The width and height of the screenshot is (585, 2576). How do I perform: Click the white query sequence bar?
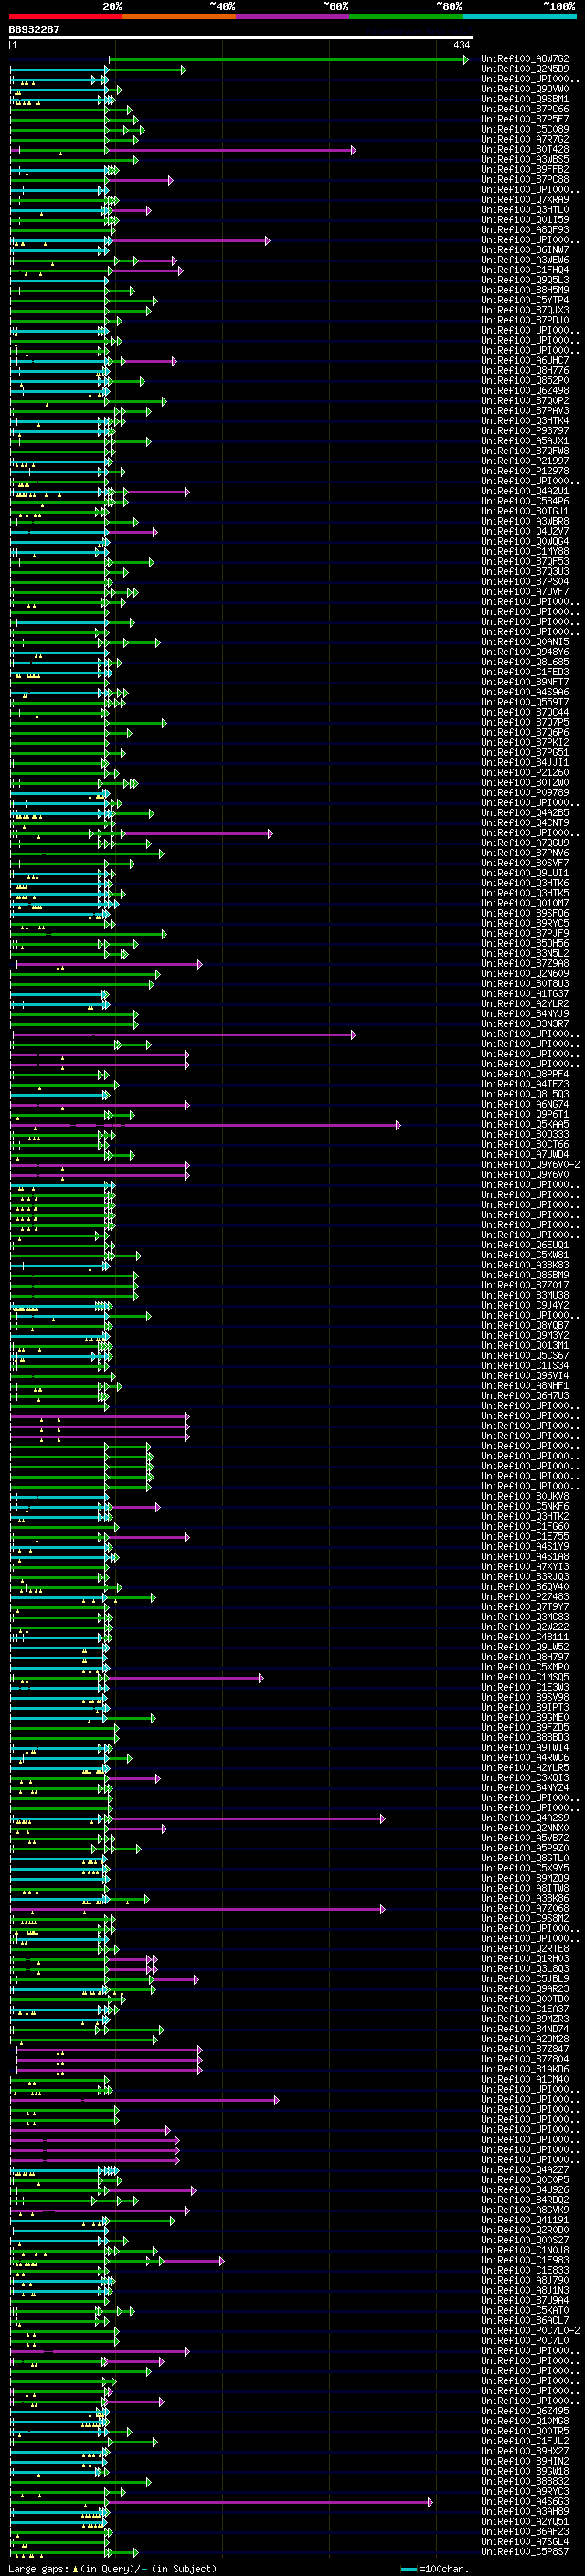(x=241, y=38)
